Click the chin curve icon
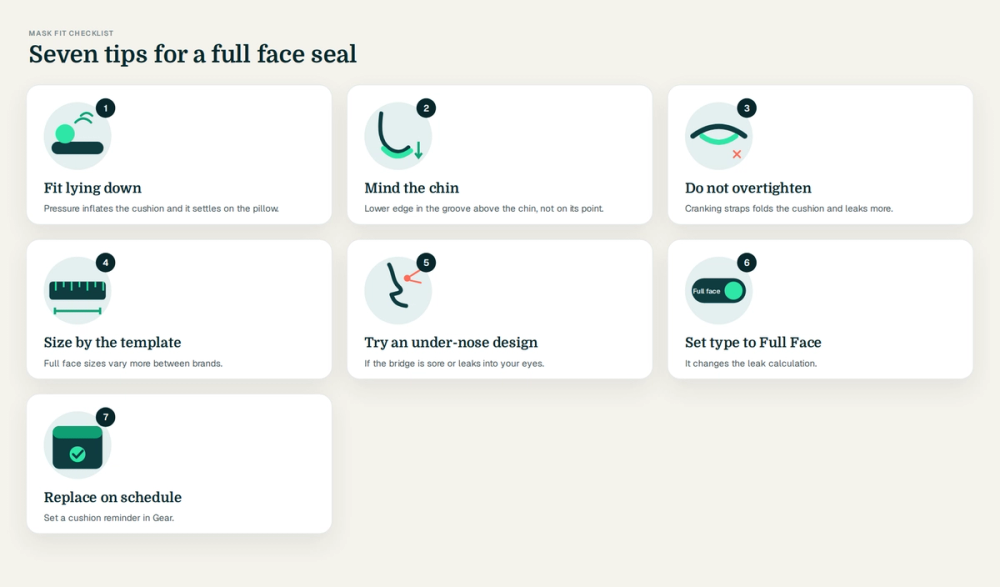This screenshot has height=587, width=1000. [398, 136]
